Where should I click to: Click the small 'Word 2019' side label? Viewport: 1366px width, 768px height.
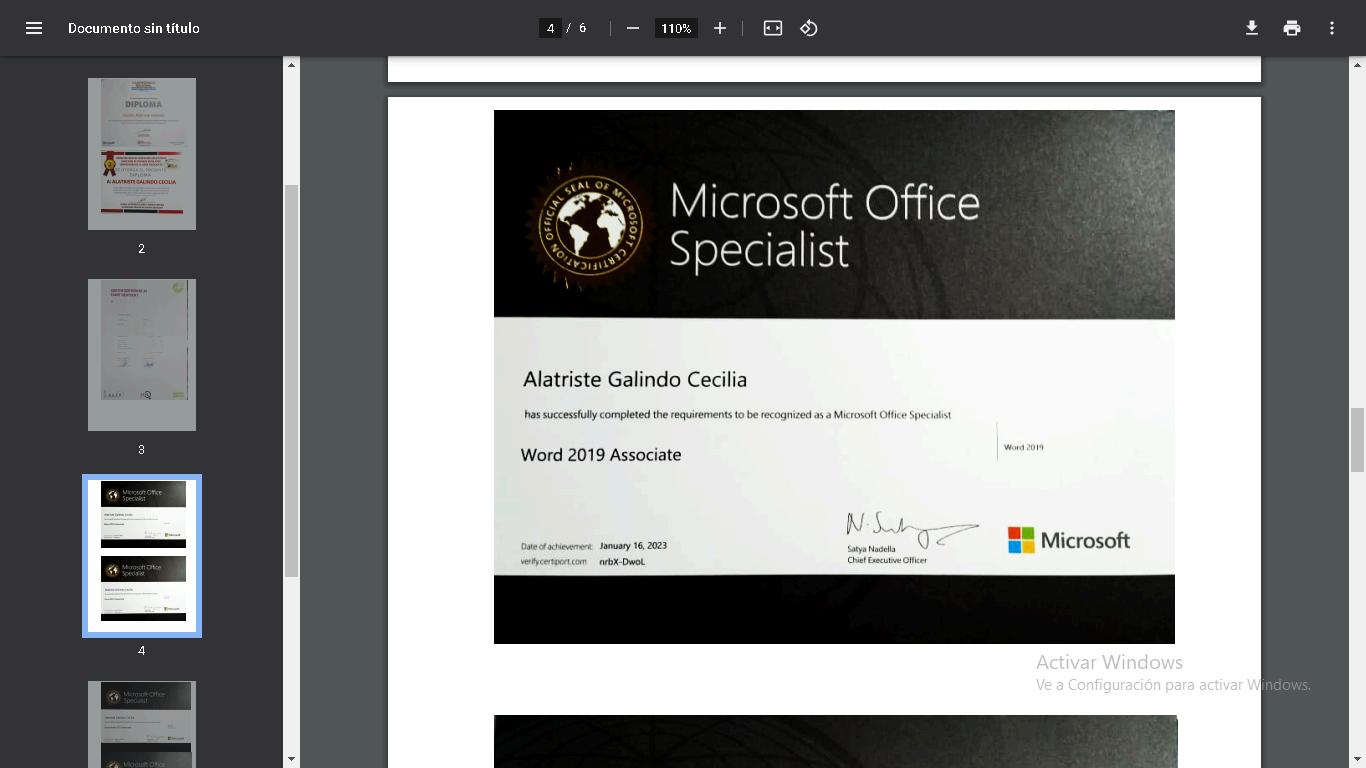point(1024,447)
